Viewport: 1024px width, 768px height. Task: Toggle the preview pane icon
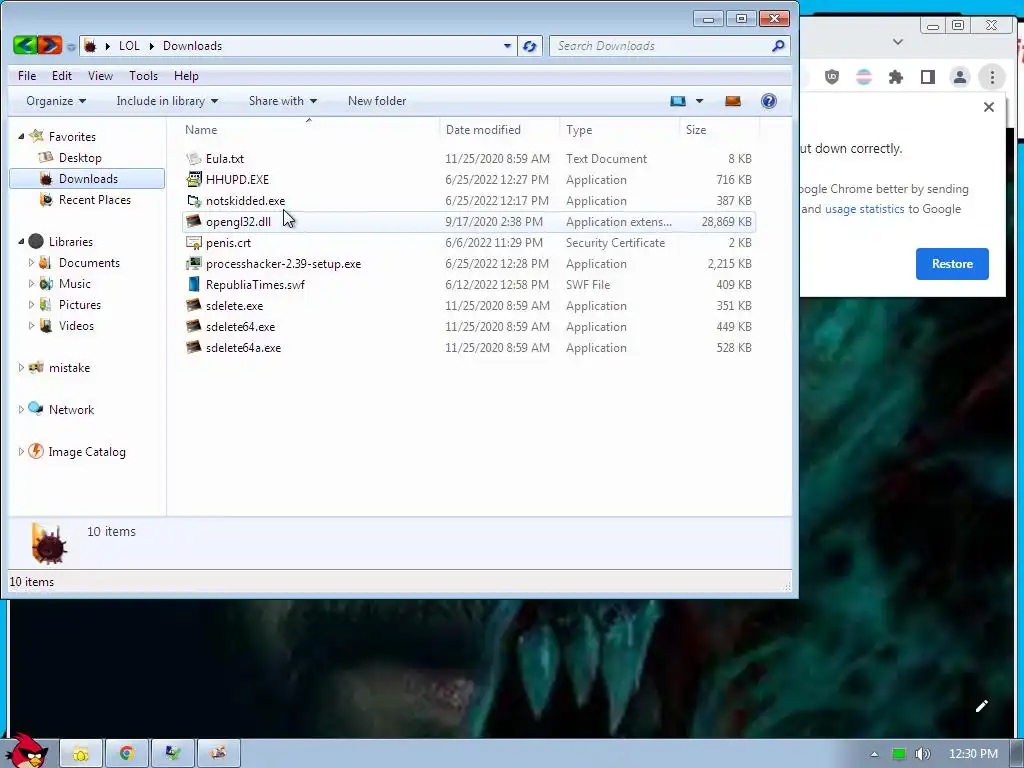tap(733, 101)
